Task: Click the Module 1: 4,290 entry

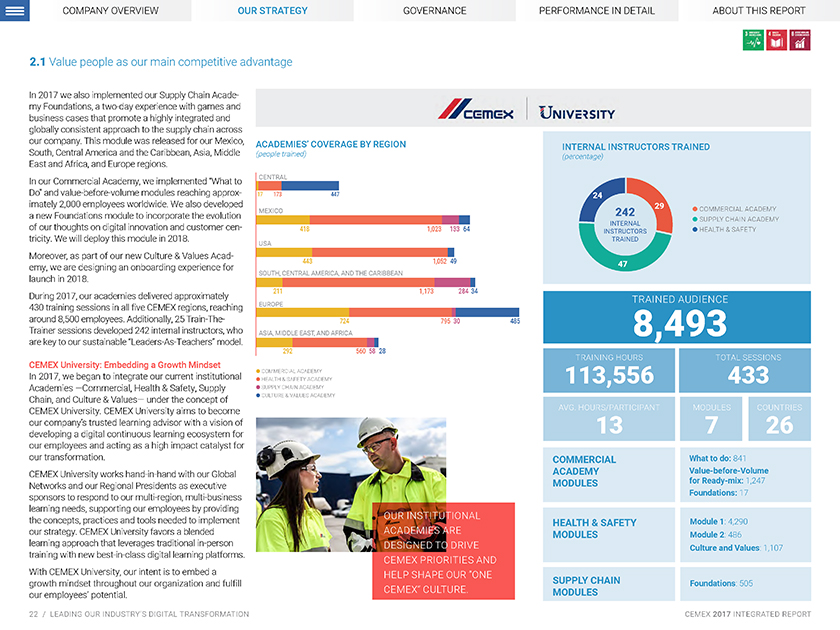Action: pos(718,522)
